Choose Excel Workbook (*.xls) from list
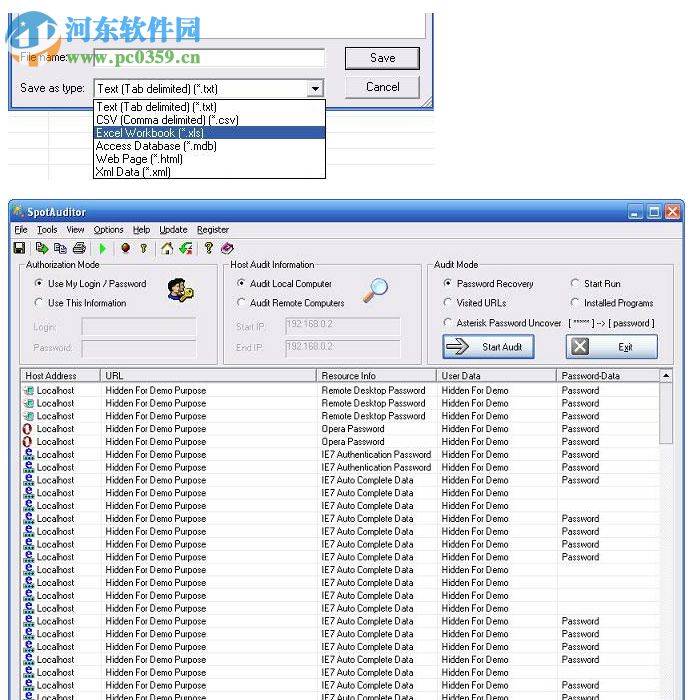This screenshot has height=700, width=688. 209,133
